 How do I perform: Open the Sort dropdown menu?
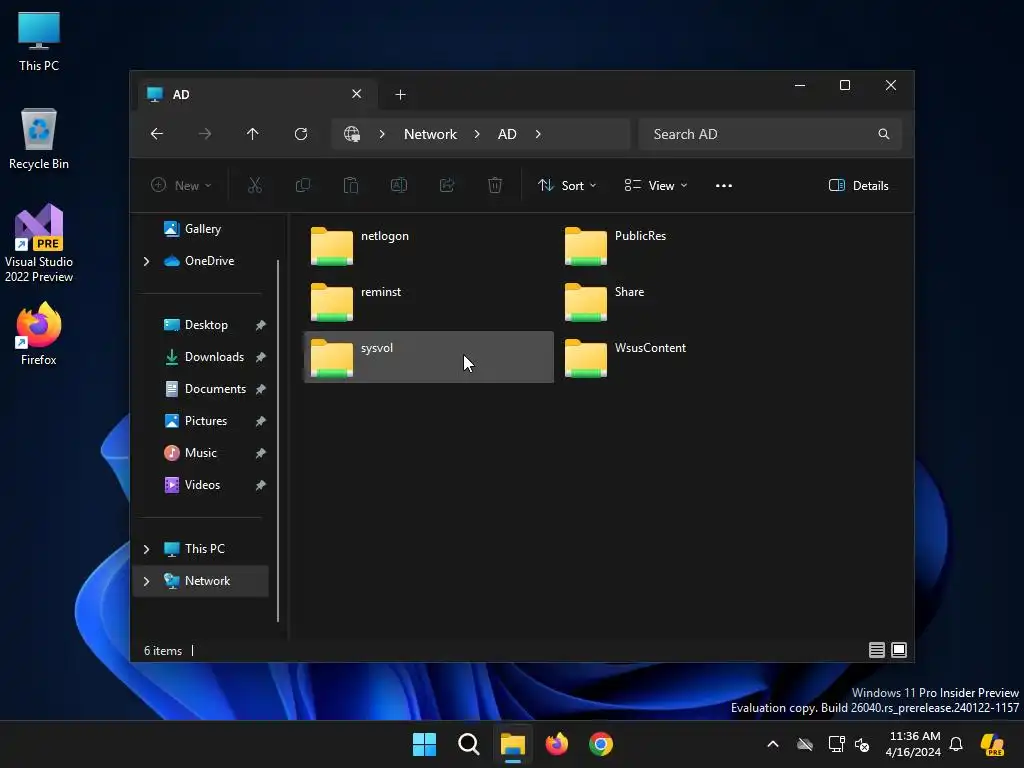coord(567,185)
